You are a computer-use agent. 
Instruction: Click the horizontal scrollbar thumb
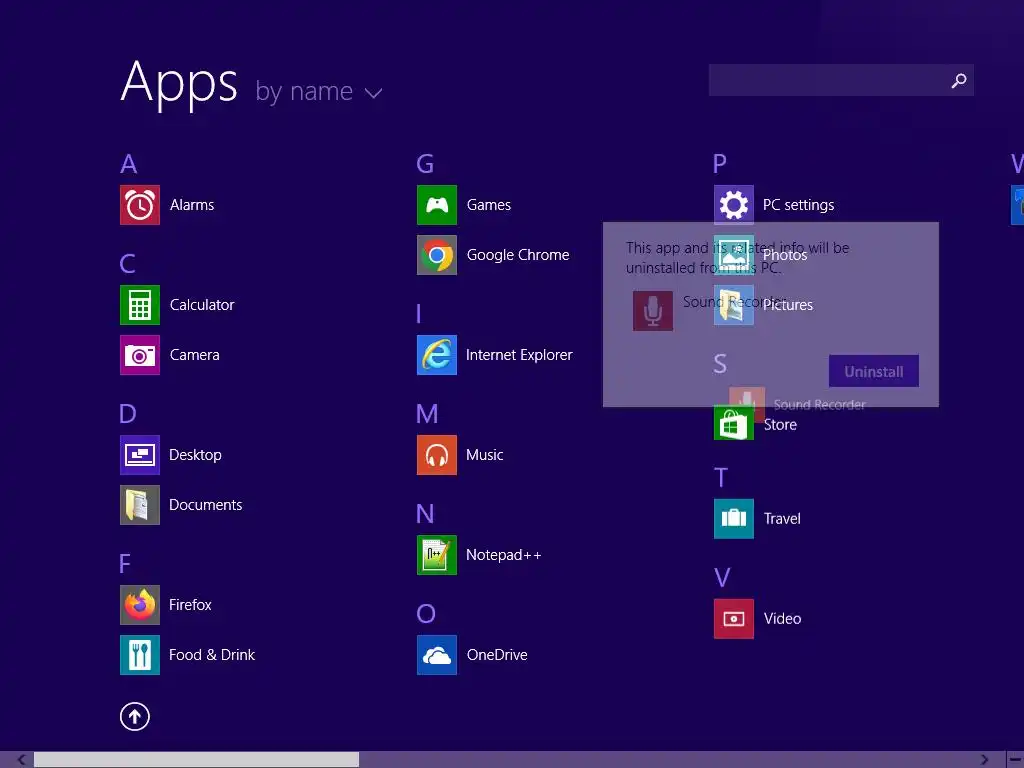point(197,760)
